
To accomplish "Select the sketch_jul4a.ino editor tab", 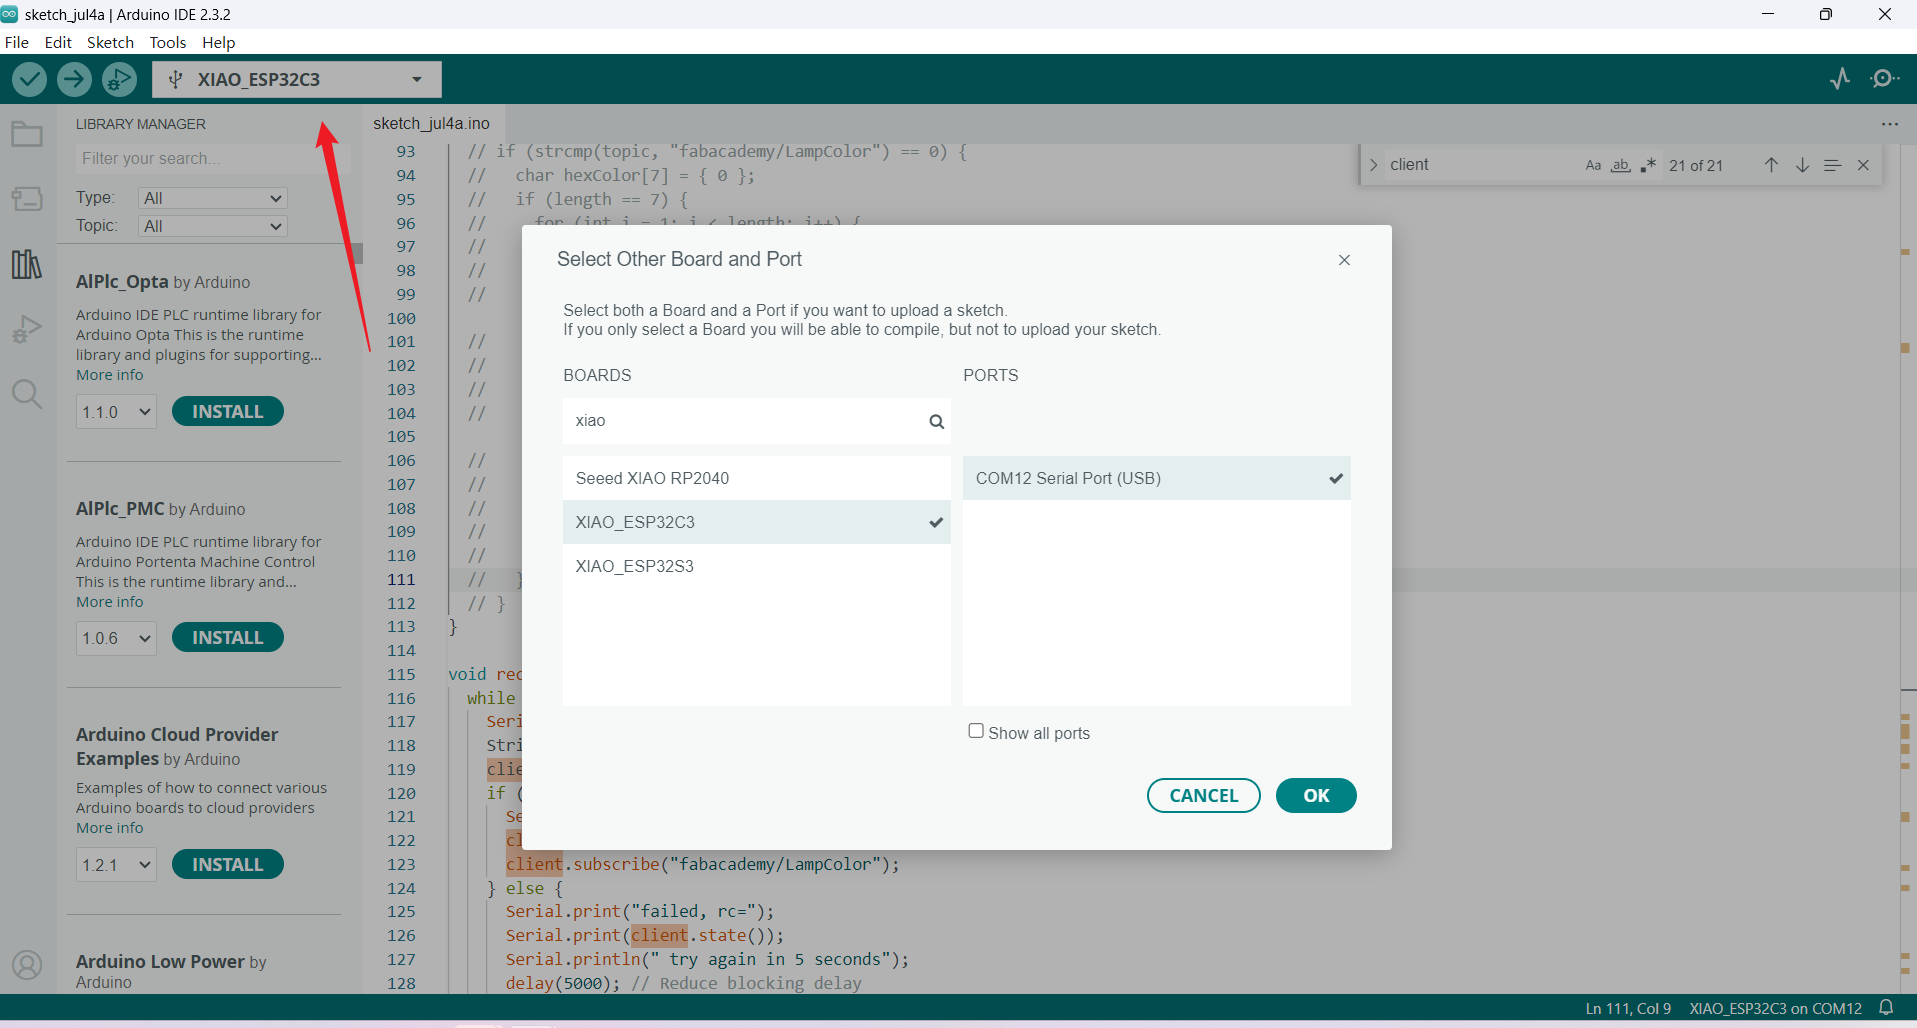I will [432, 123].
